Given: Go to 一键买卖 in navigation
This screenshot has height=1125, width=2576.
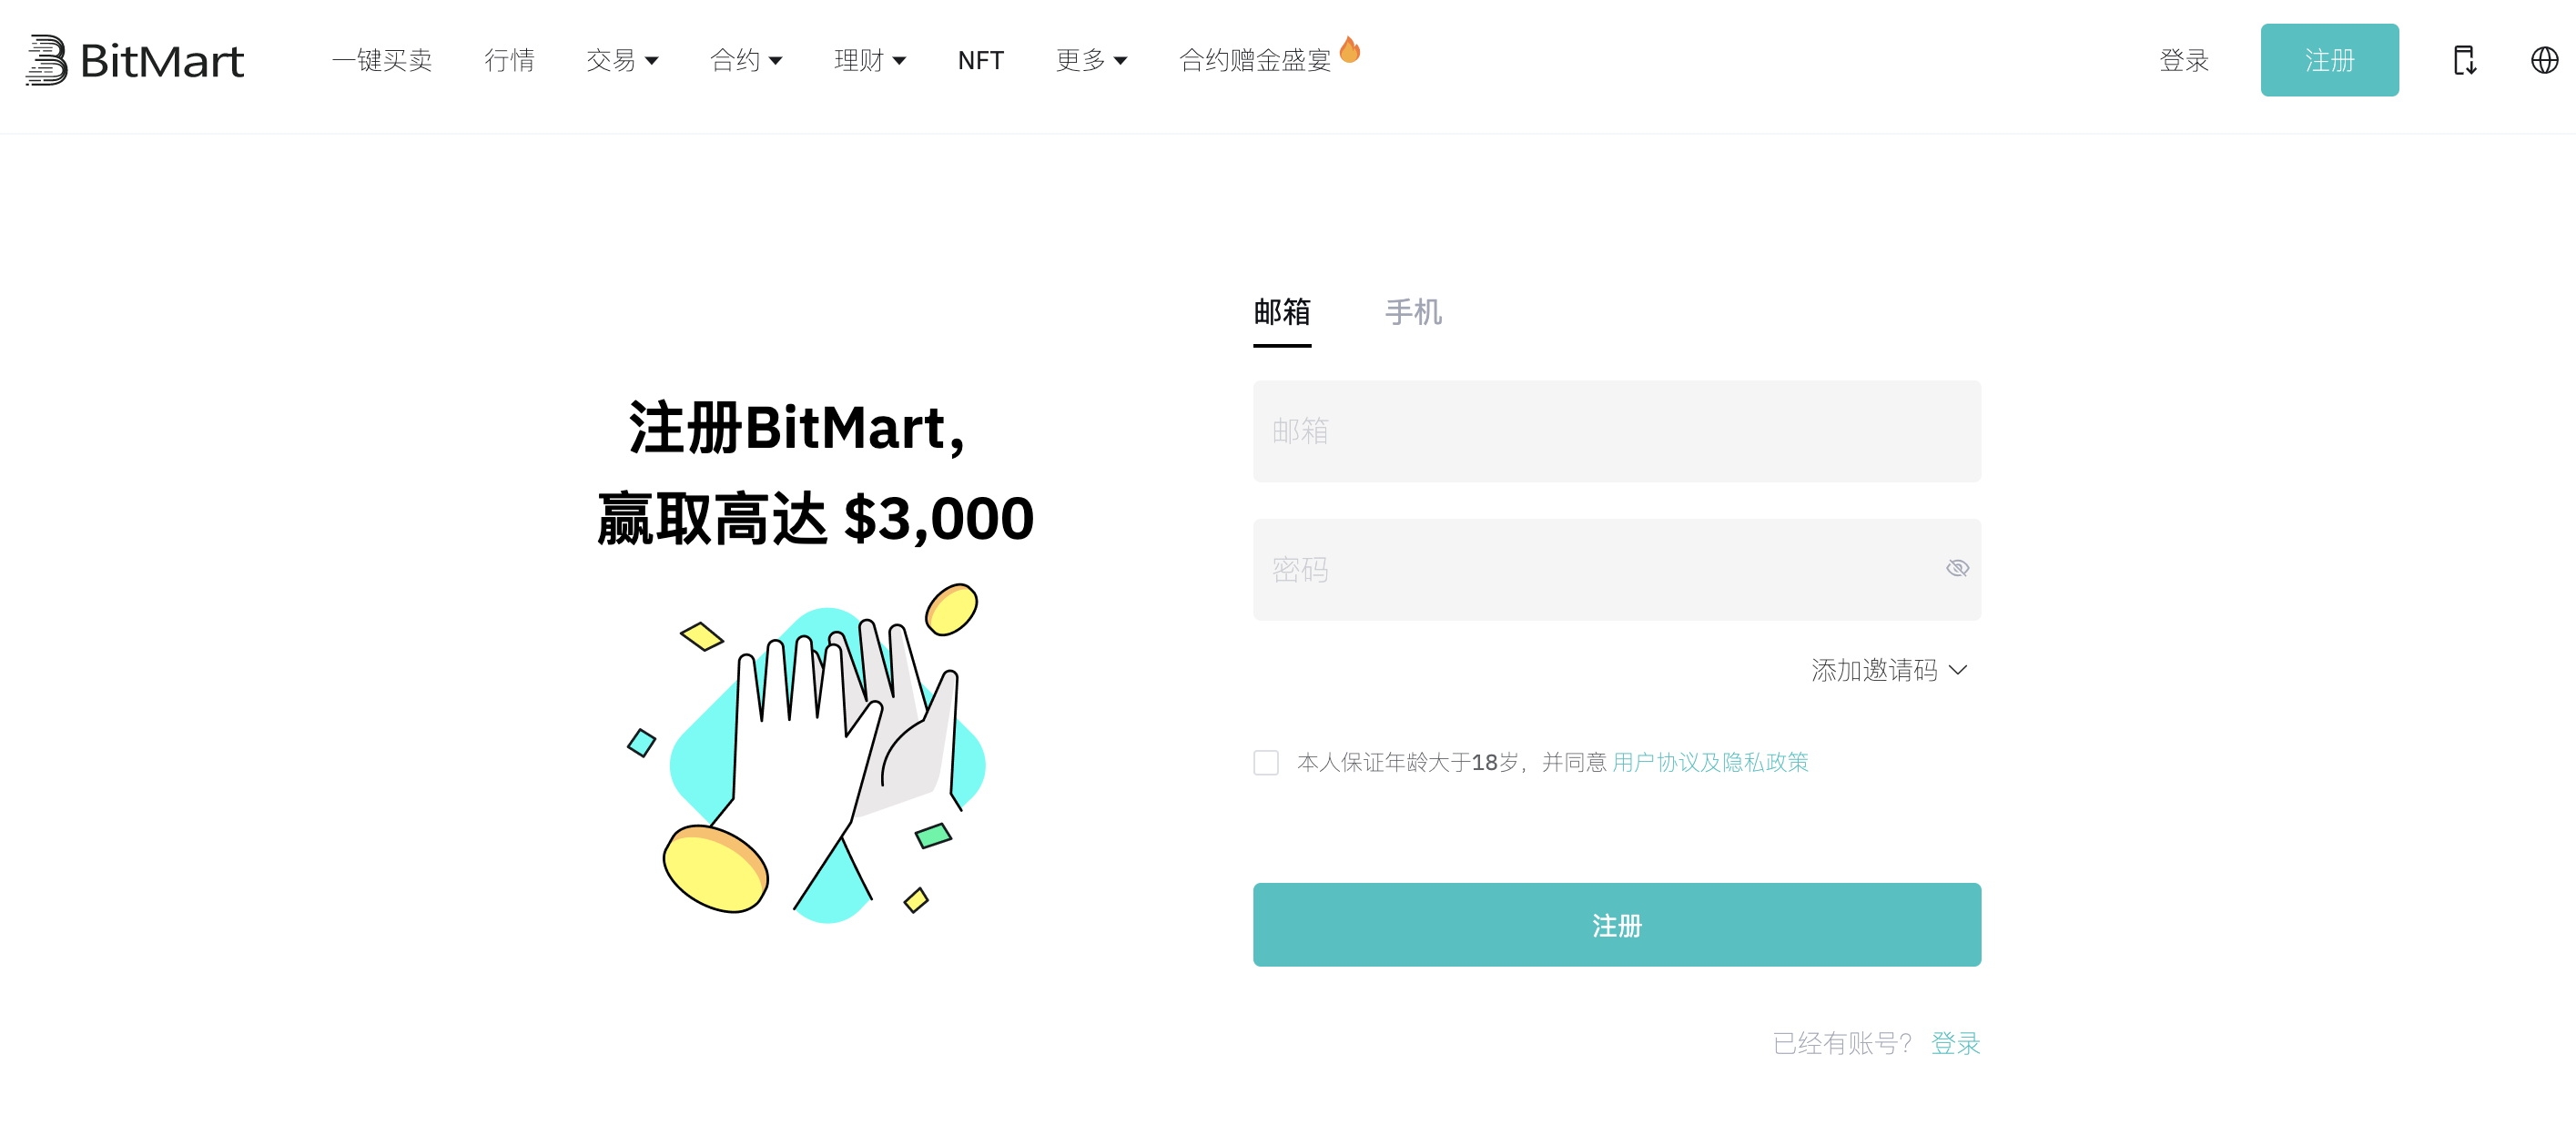Looking at the screenshot, I should click(x=381, y=60).
